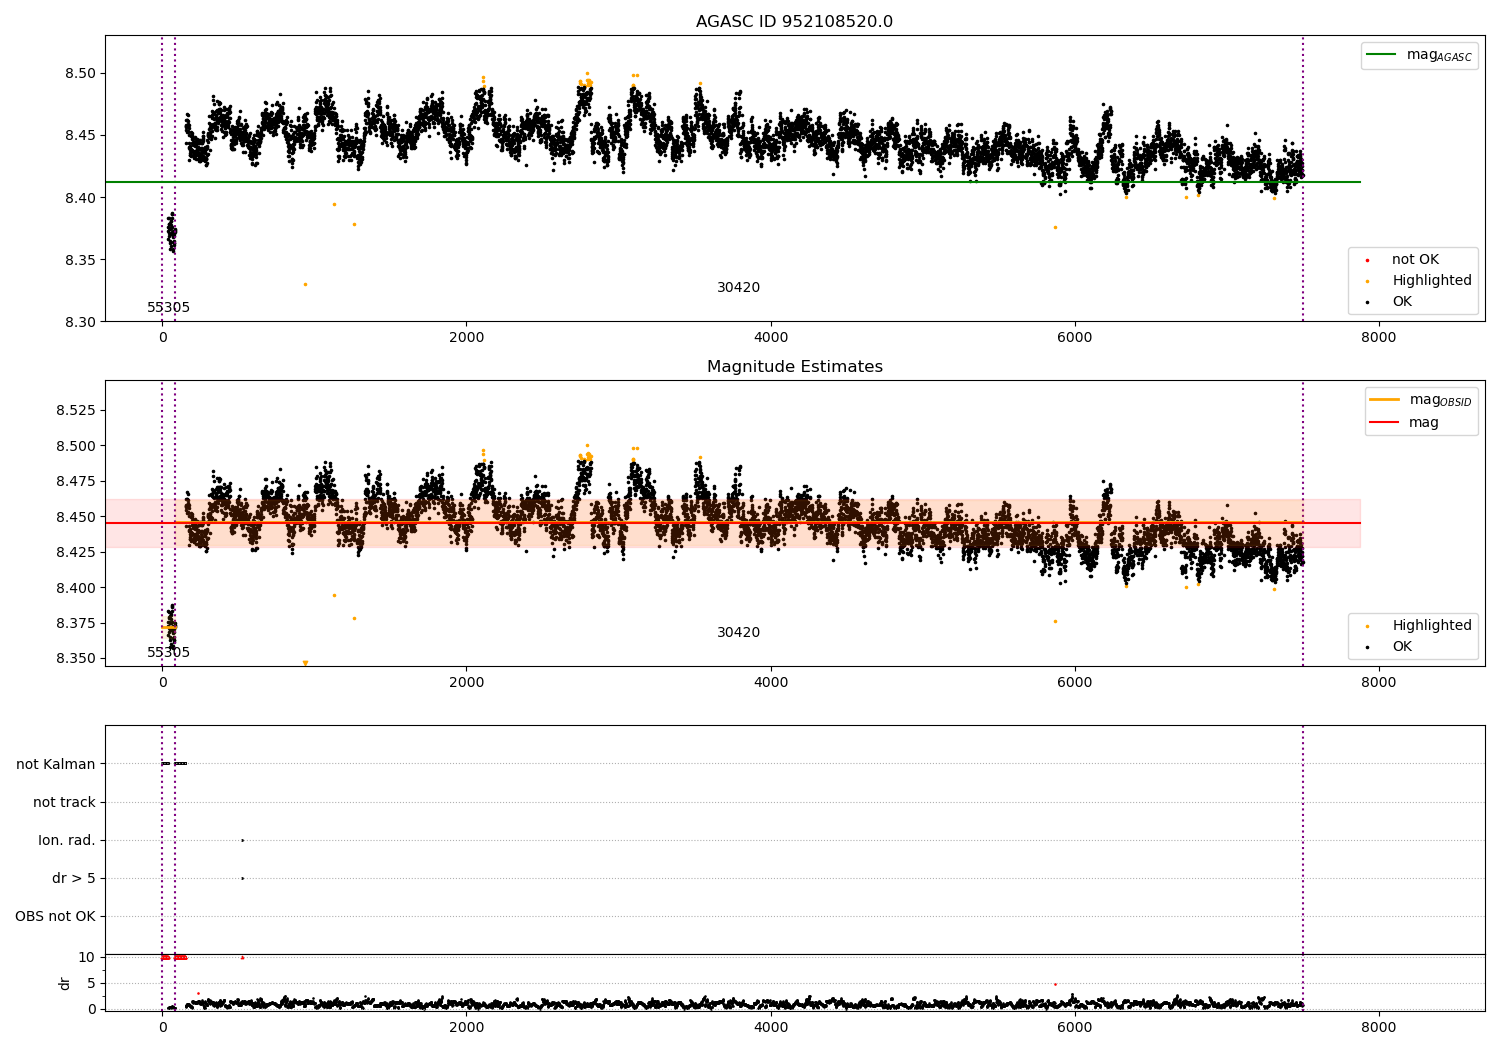This screenshot has width=1500, height=1050.
Task: Click '55305' annotation in Magnitude Estimates plot
Action: click(168, 653)
